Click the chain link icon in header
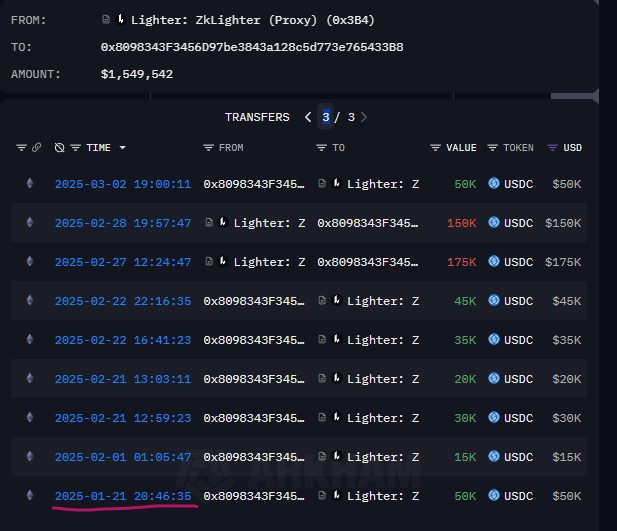 point(37,148)
